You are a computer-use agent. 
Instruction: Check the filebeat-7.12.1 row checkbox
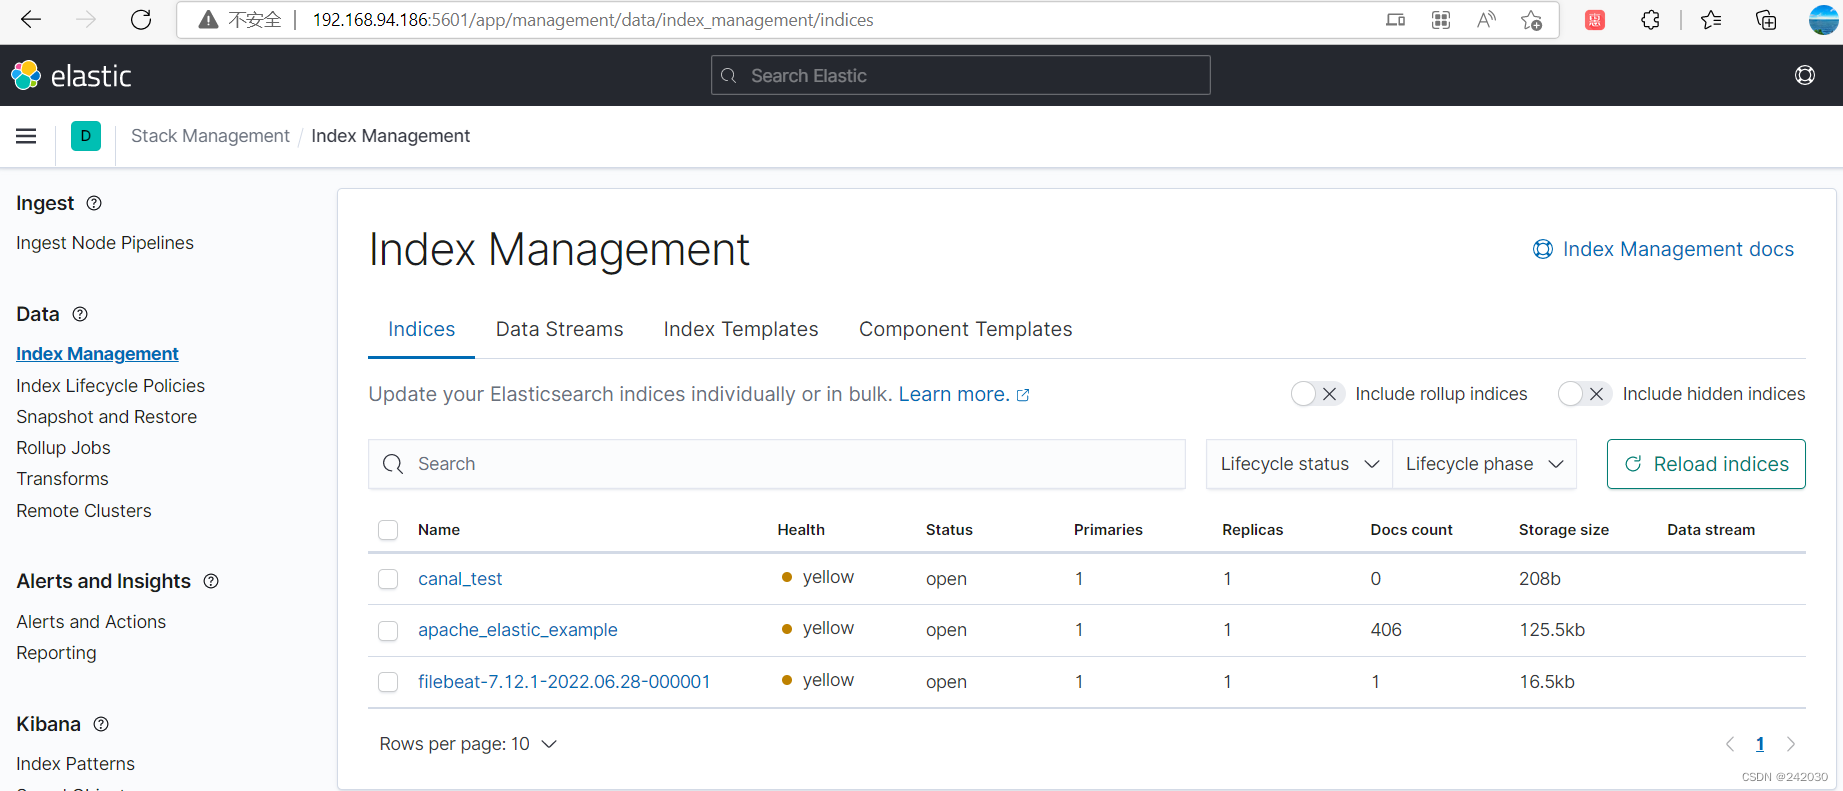click(388, 682)
